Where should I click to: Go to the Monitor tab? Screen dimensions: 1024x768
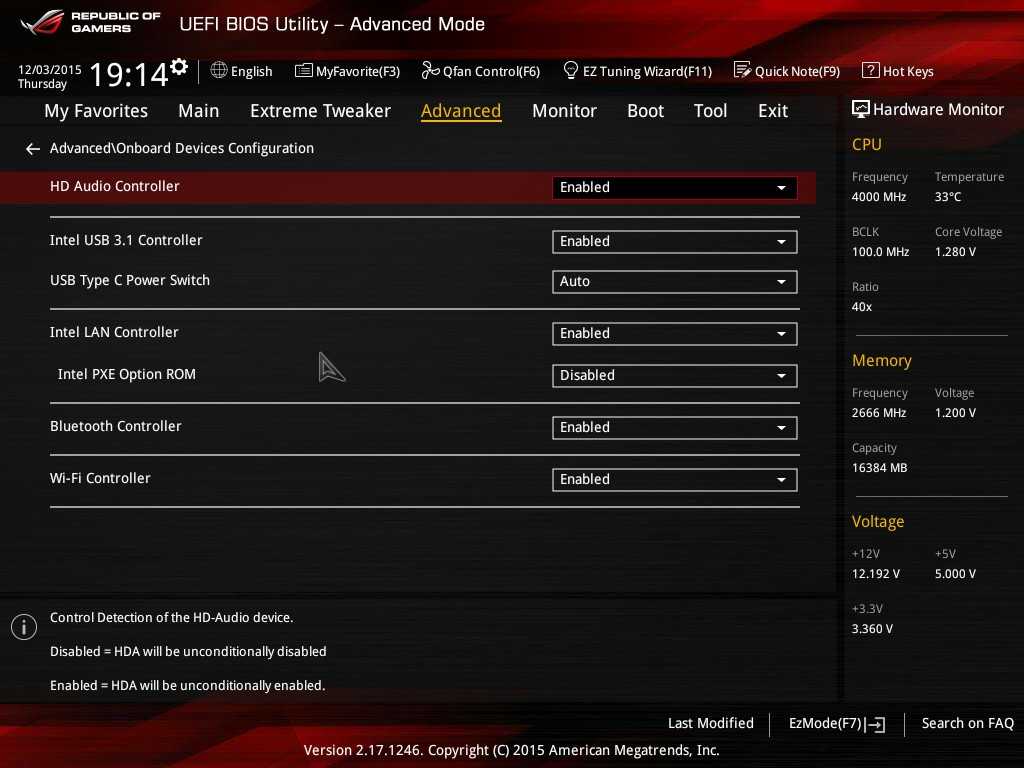pos(564,111)
